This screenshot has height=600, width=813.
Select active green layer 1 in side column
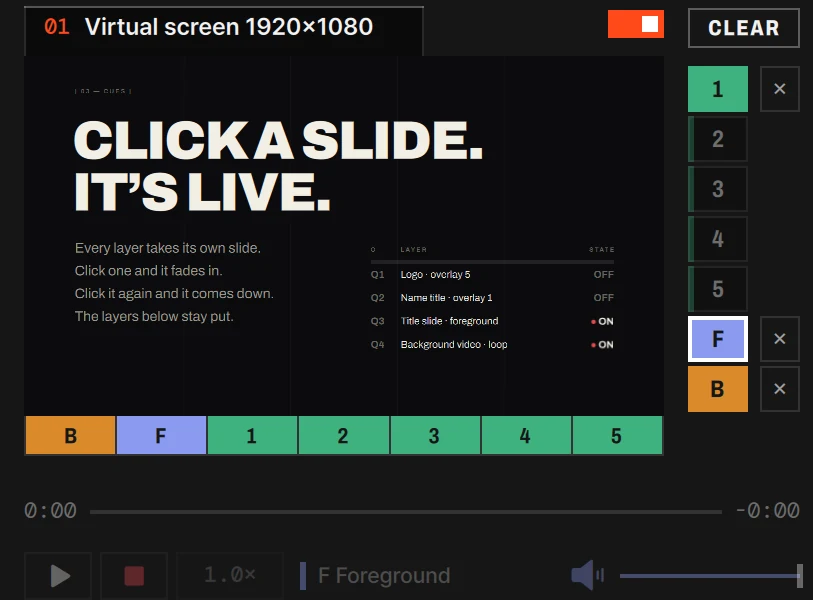718,89
